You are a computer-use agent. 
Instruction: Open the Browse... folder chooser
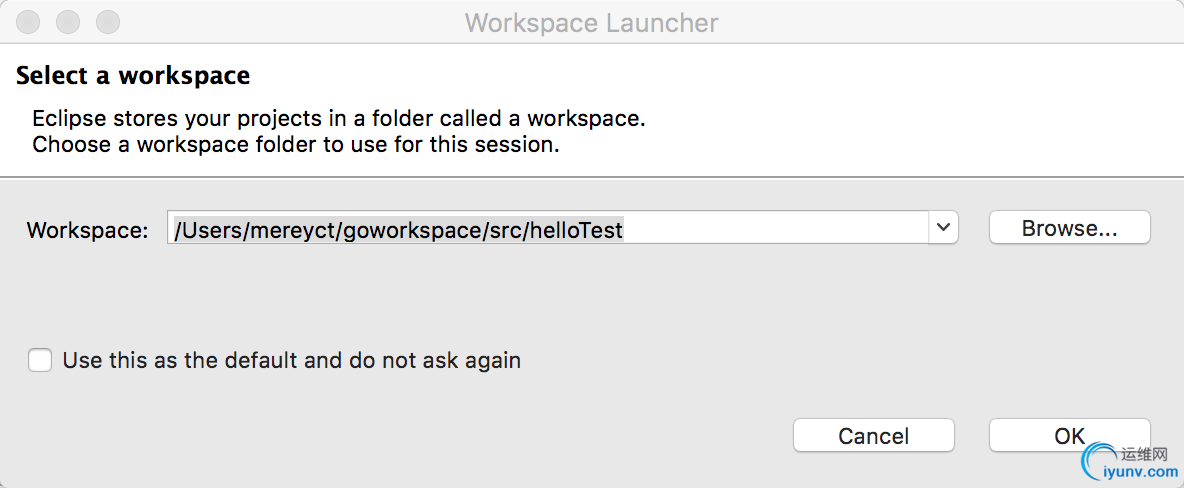pyautogui.click(x=1069, y=228)
